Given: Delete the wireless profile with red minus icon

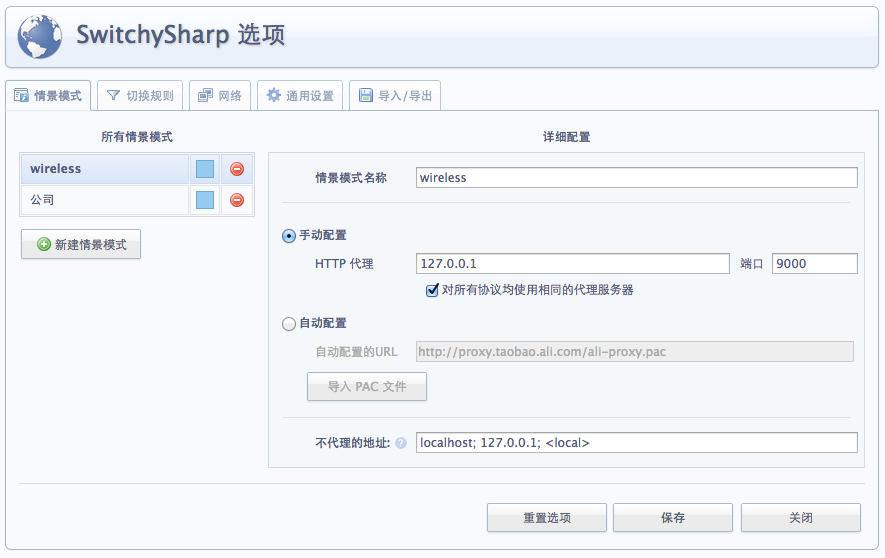Looking at the screenshot, I should click(x=237, y=169).
